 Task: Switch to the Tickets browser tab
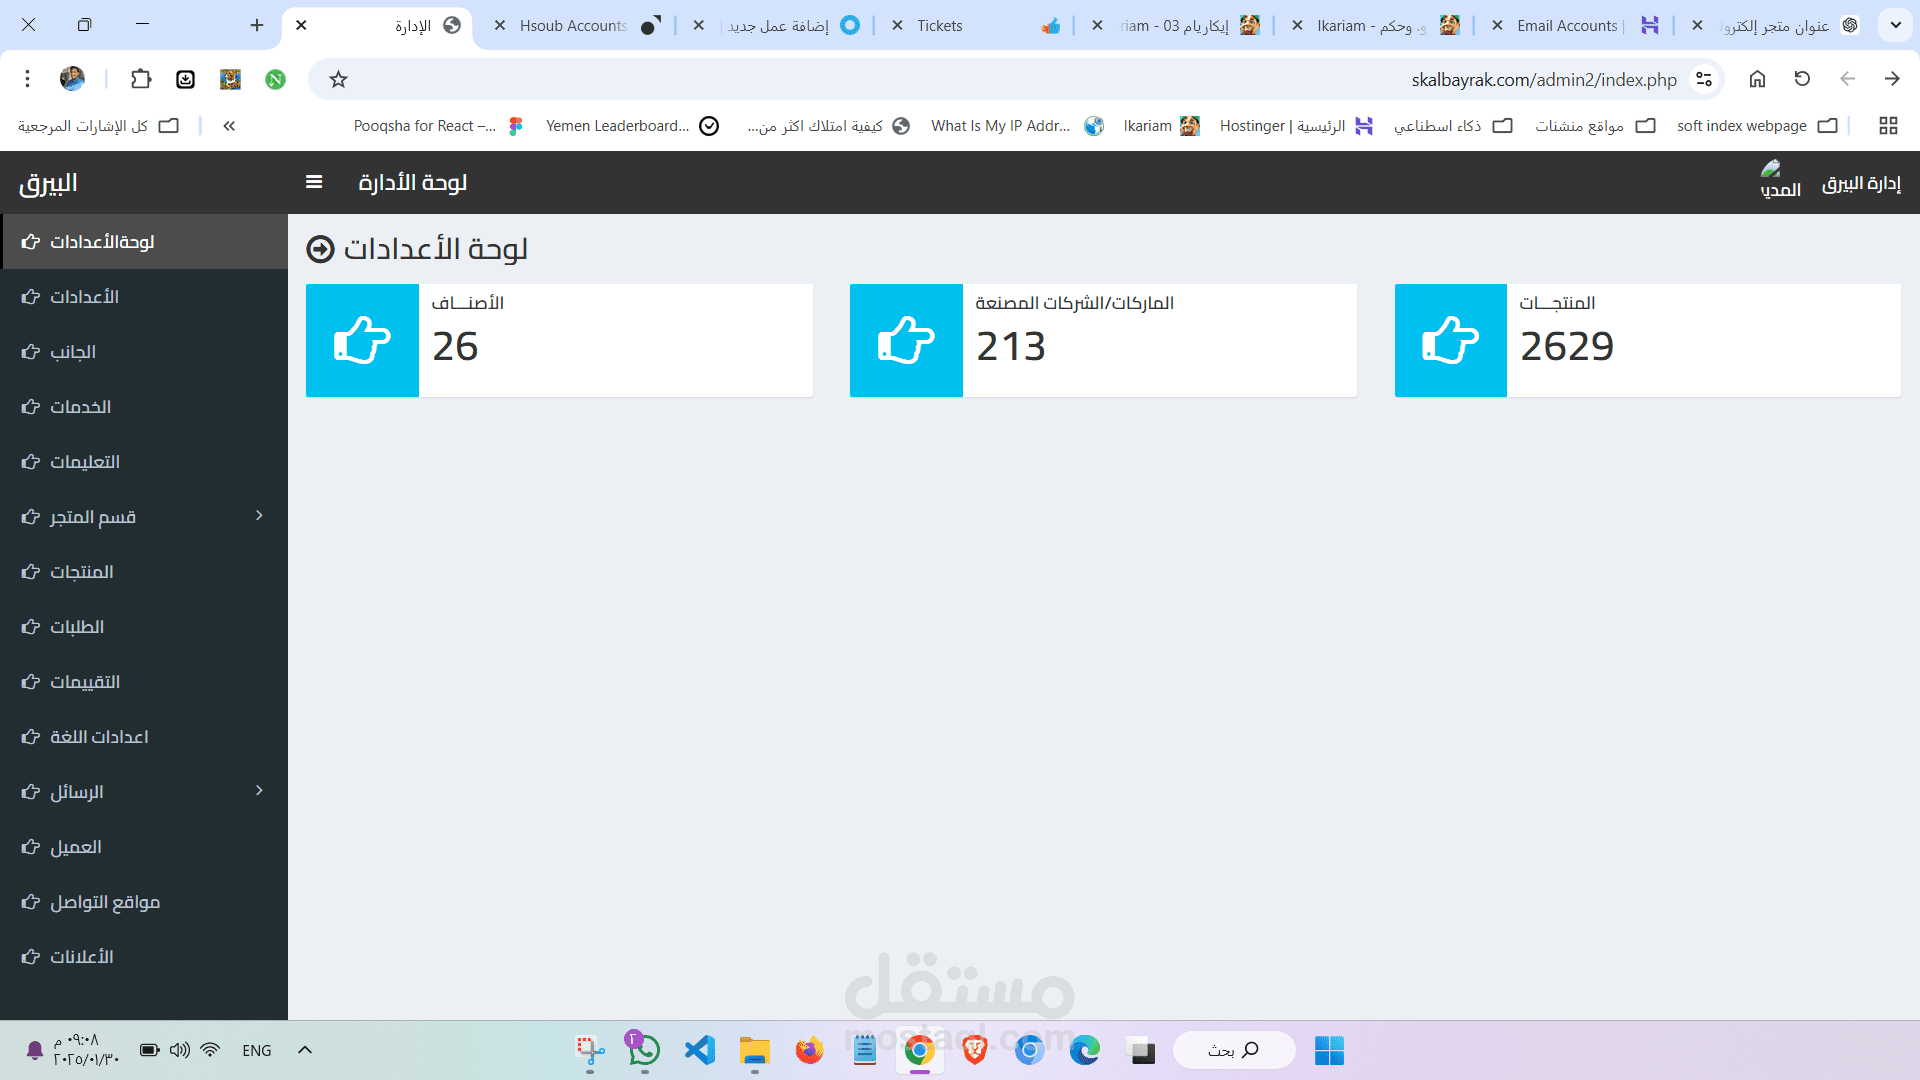pos(940,25)
